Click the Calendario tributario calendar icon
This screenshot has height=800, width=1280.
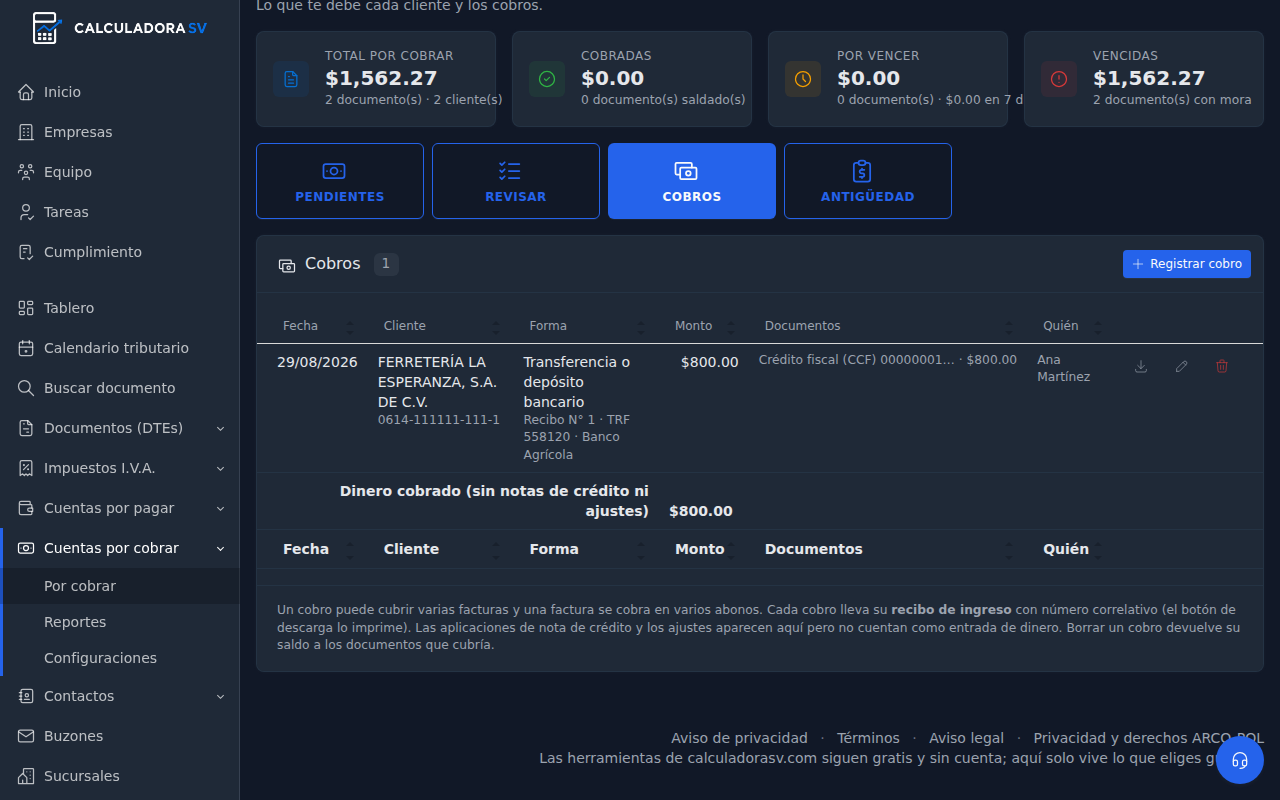tap(26, 348)
